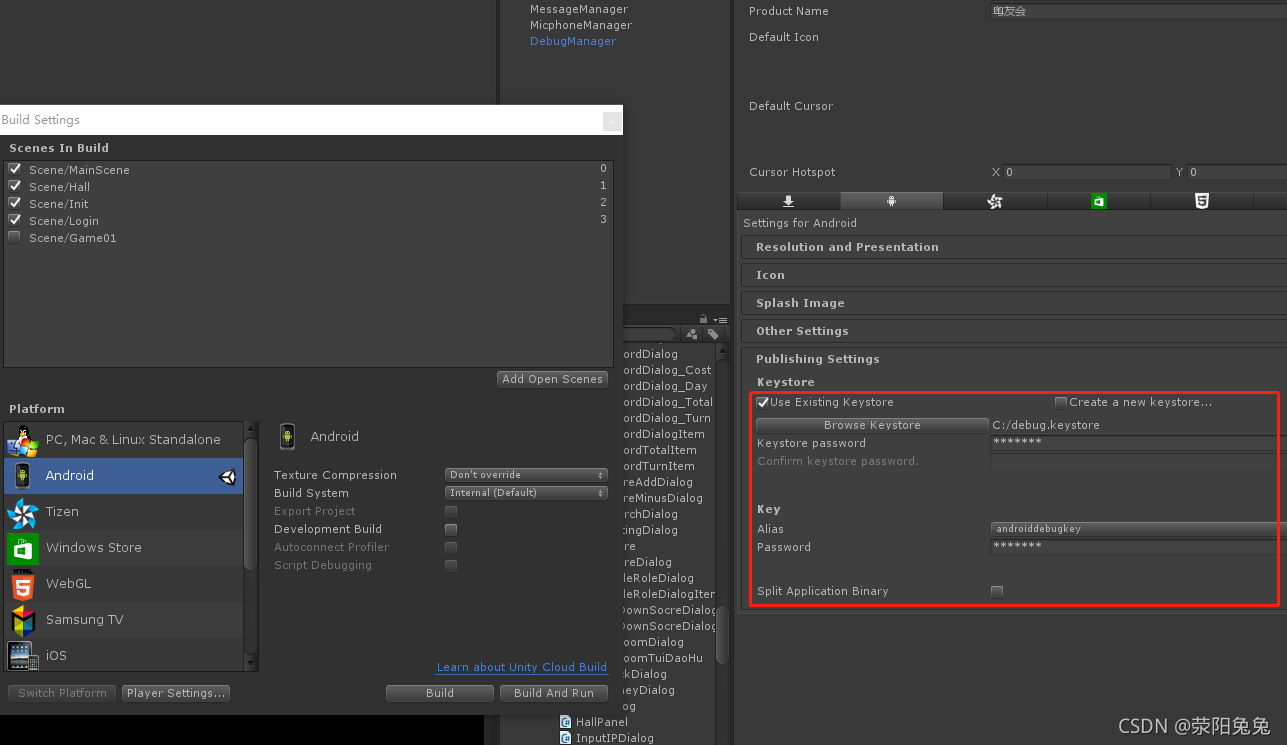Click Cursor Hotspot X value field
This screenshot has width=1287, height=745.
[1087, 172]
